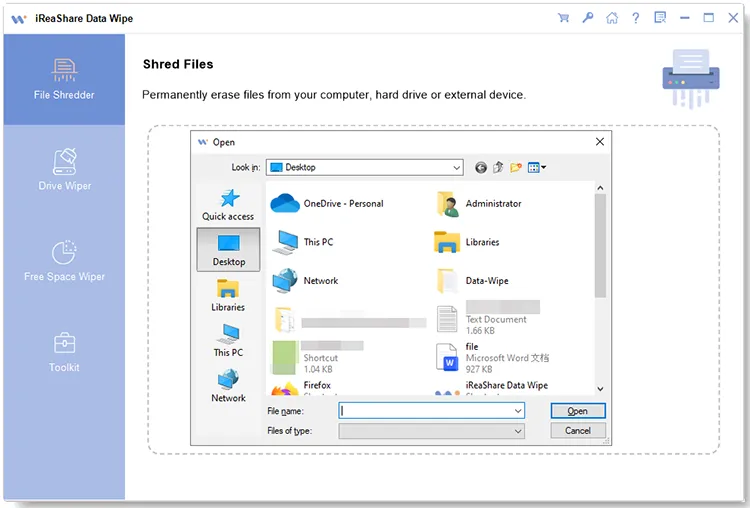The width and height of the screenshot is (750, 508).
Task: Go up one folder level
Action: (x=498, y=167)
